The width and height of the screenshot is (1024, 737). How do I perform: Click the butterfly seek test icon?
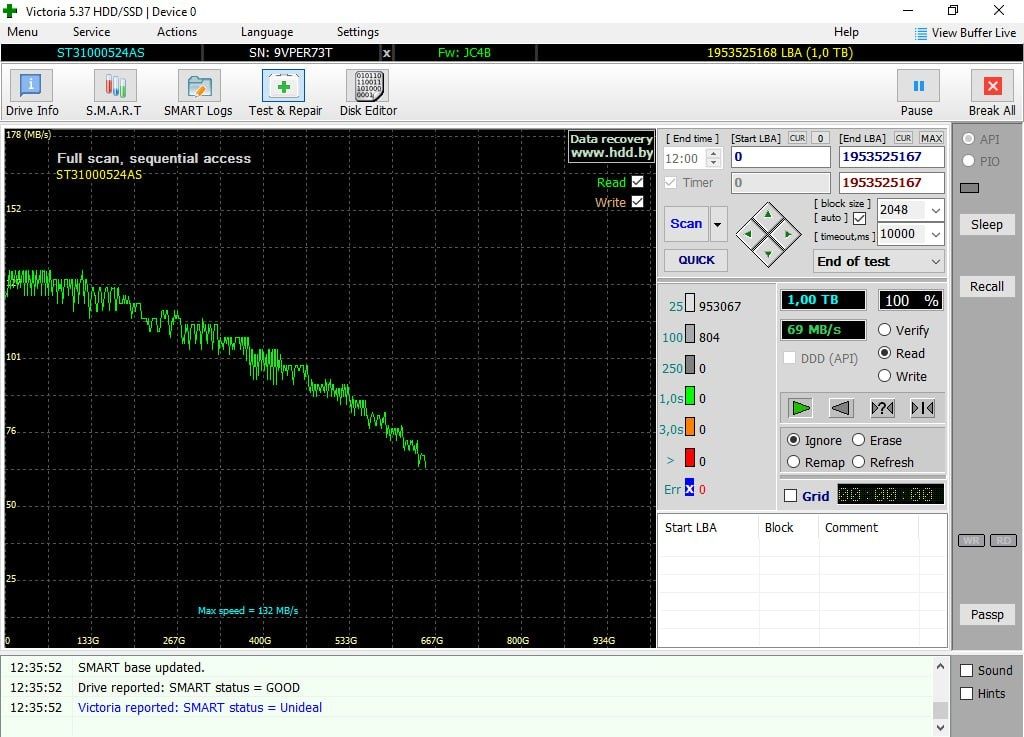[922, 408]
